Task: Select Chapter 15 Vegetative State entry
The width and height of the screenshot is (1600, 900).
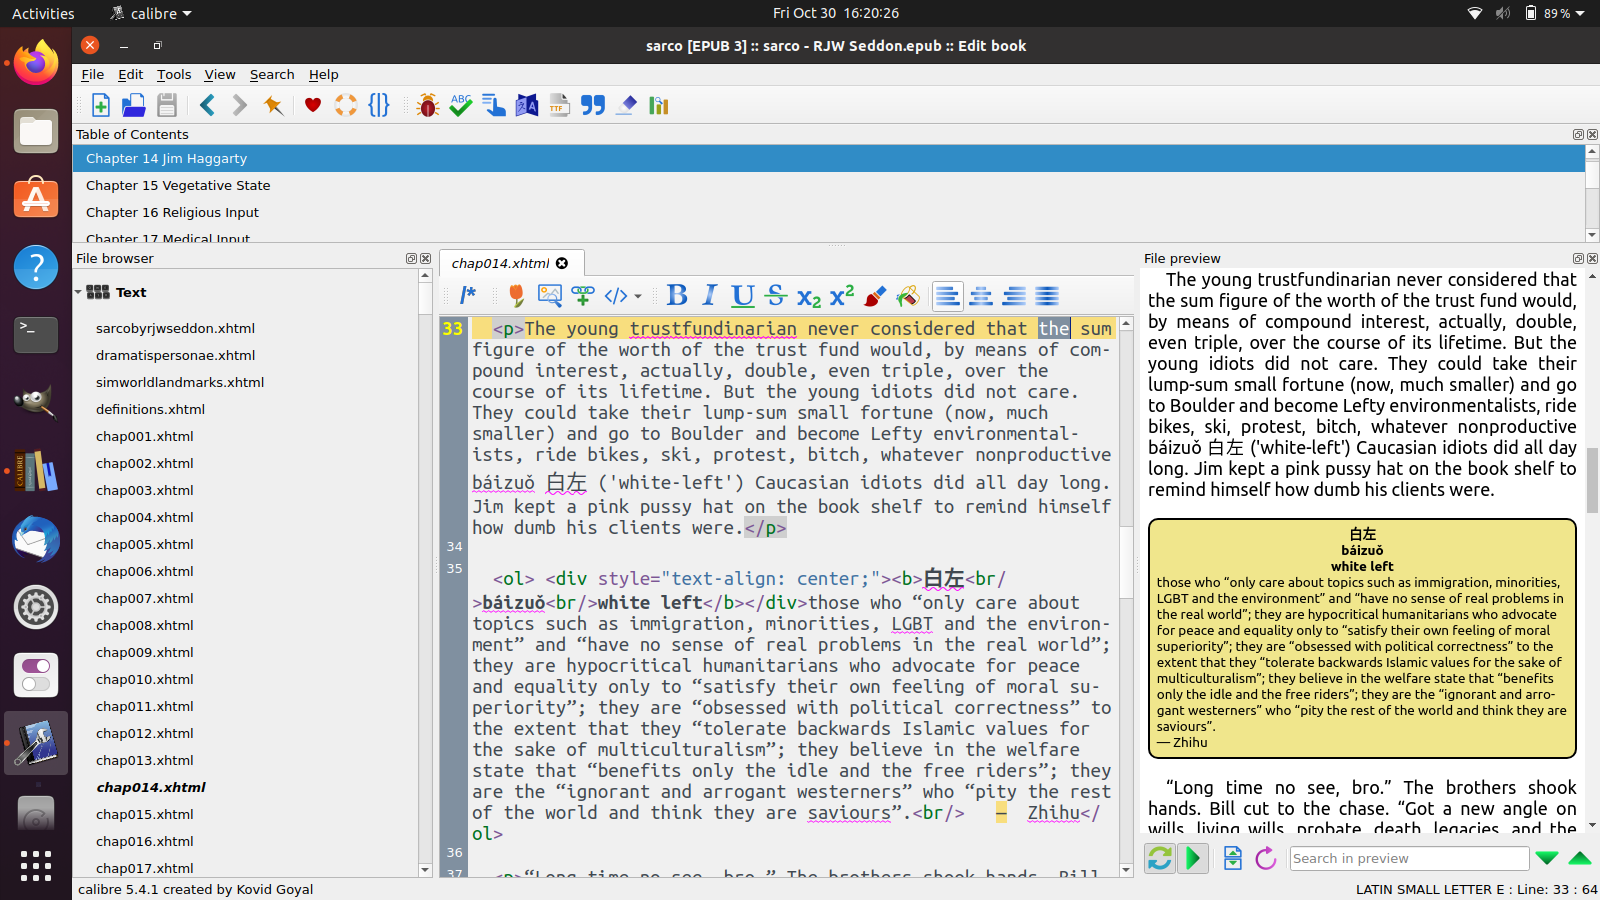Action: tap(178, 185)
